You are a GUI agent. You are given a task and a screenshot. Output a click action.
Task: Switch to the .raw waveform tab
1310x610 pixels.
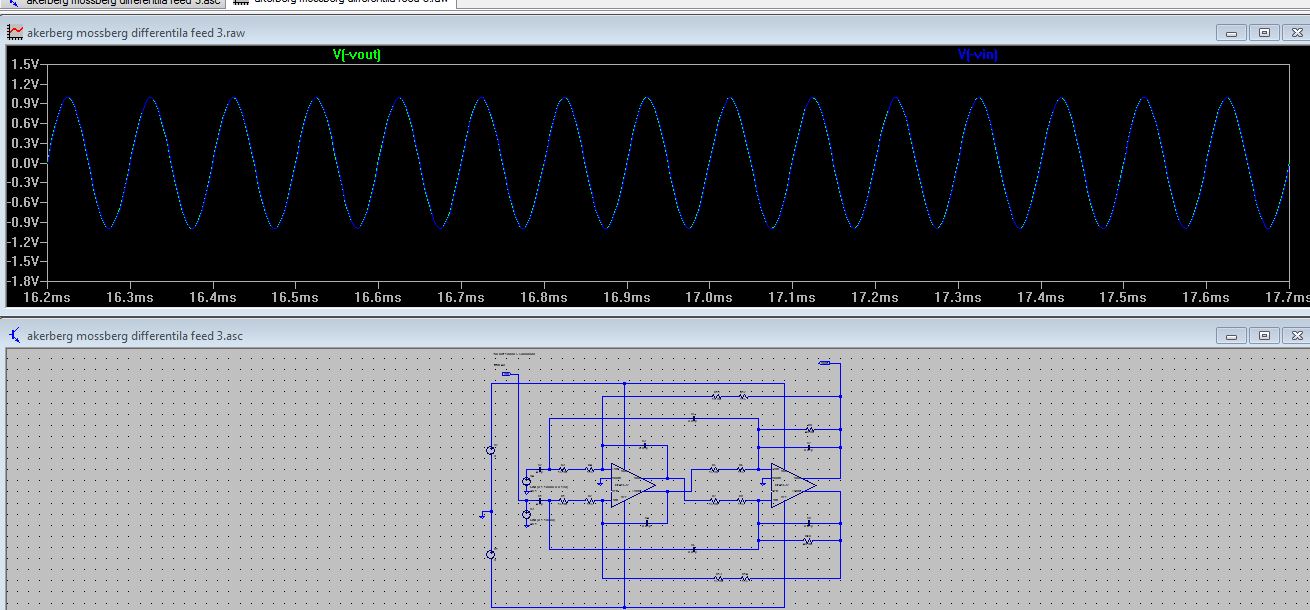click(342, 3)
